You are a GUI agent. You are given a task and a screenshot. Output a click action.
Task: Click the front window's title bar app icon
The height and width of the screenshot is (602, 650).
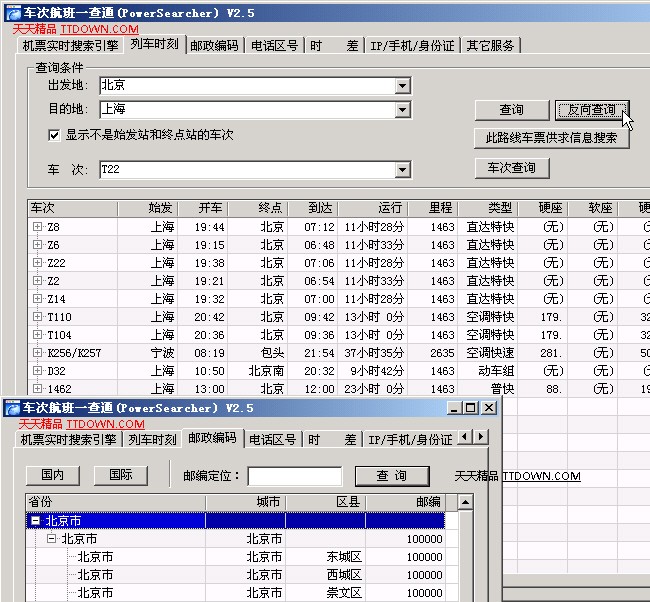point(12,408)
